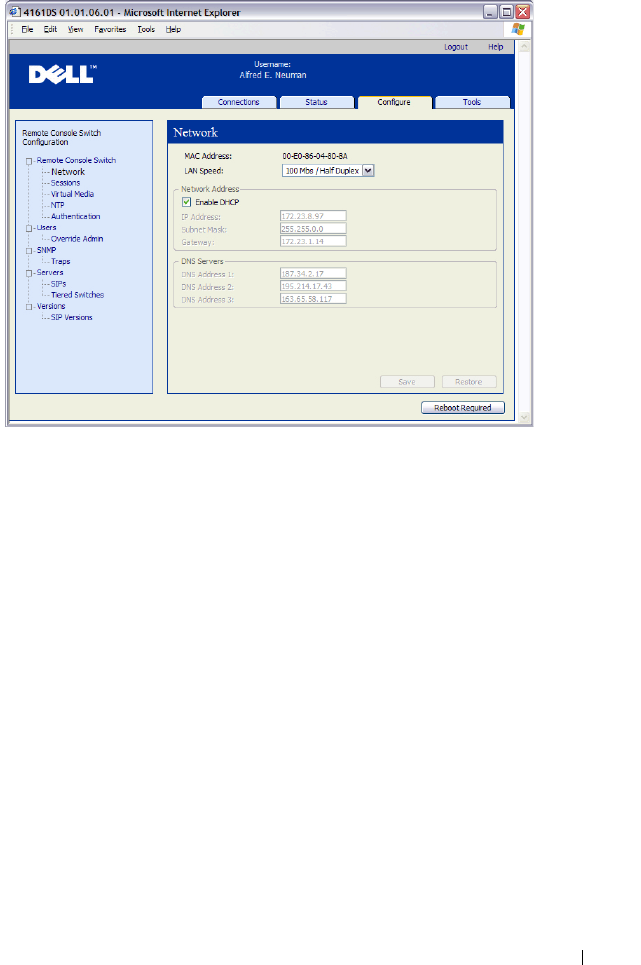Open the LAN Speed dropdown
The height and width of the screenshot is (965, 641).
click(368, 170)
